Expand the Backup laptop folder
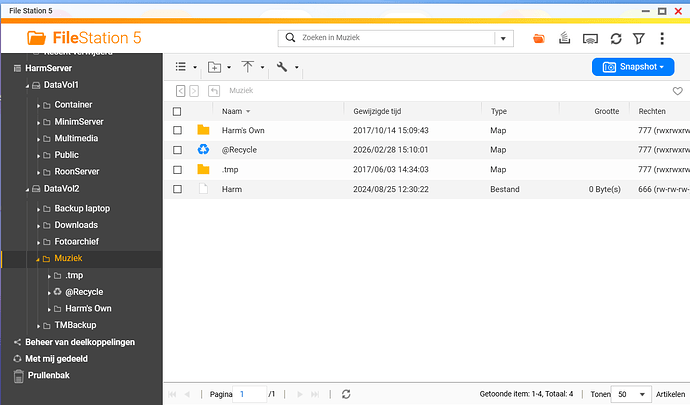The width and height of the screenshot is (690, 405). click(38, 210)
